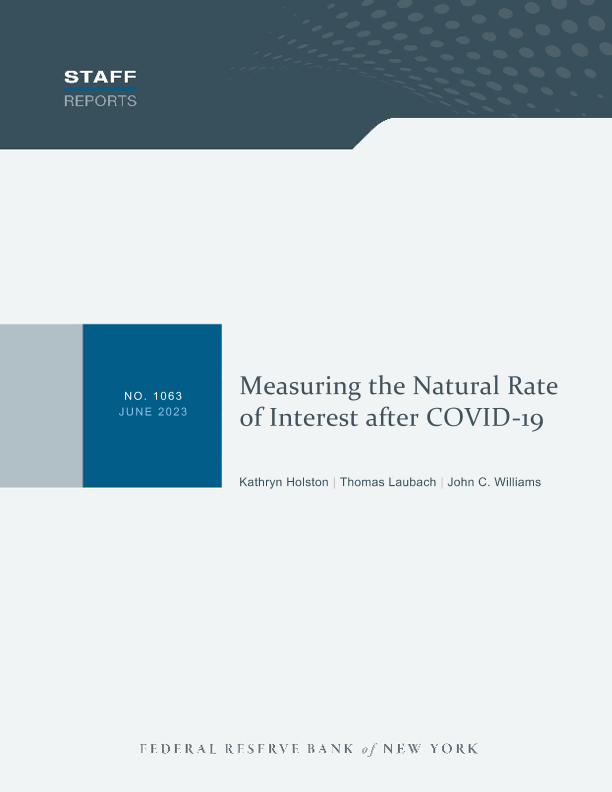Click the blue line beneath STAFF in the logo
This screenshot has width=612, height=792.
[x=100, y=89]
